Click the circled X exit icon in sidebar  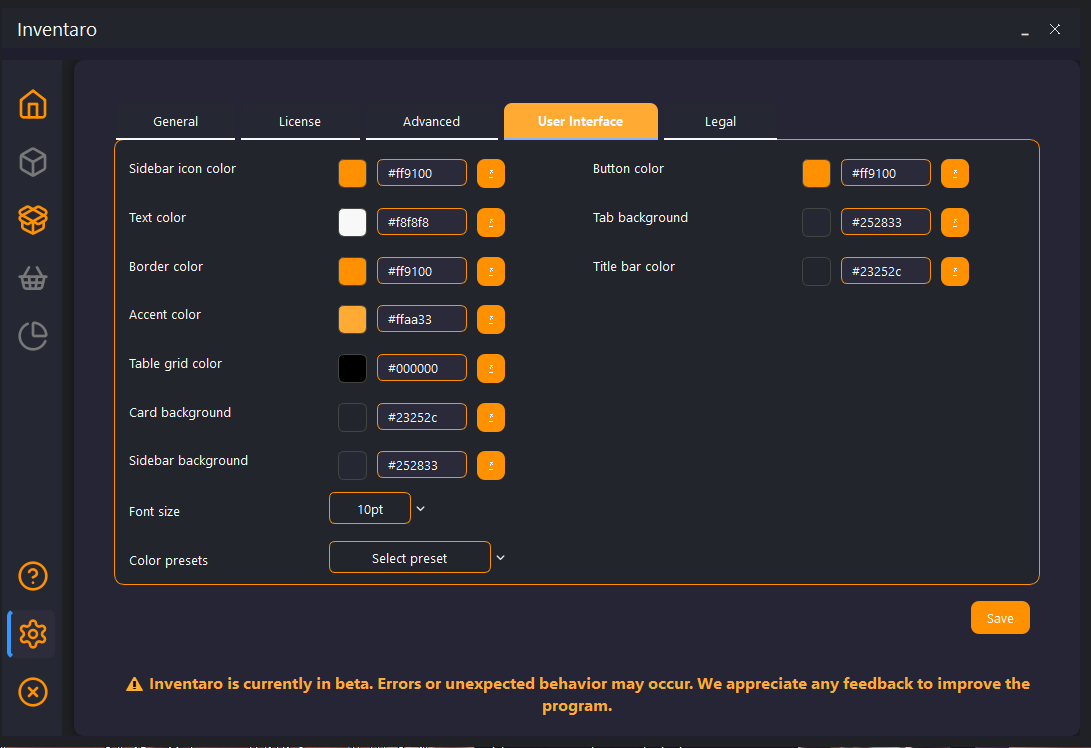(x=33, y=692)
